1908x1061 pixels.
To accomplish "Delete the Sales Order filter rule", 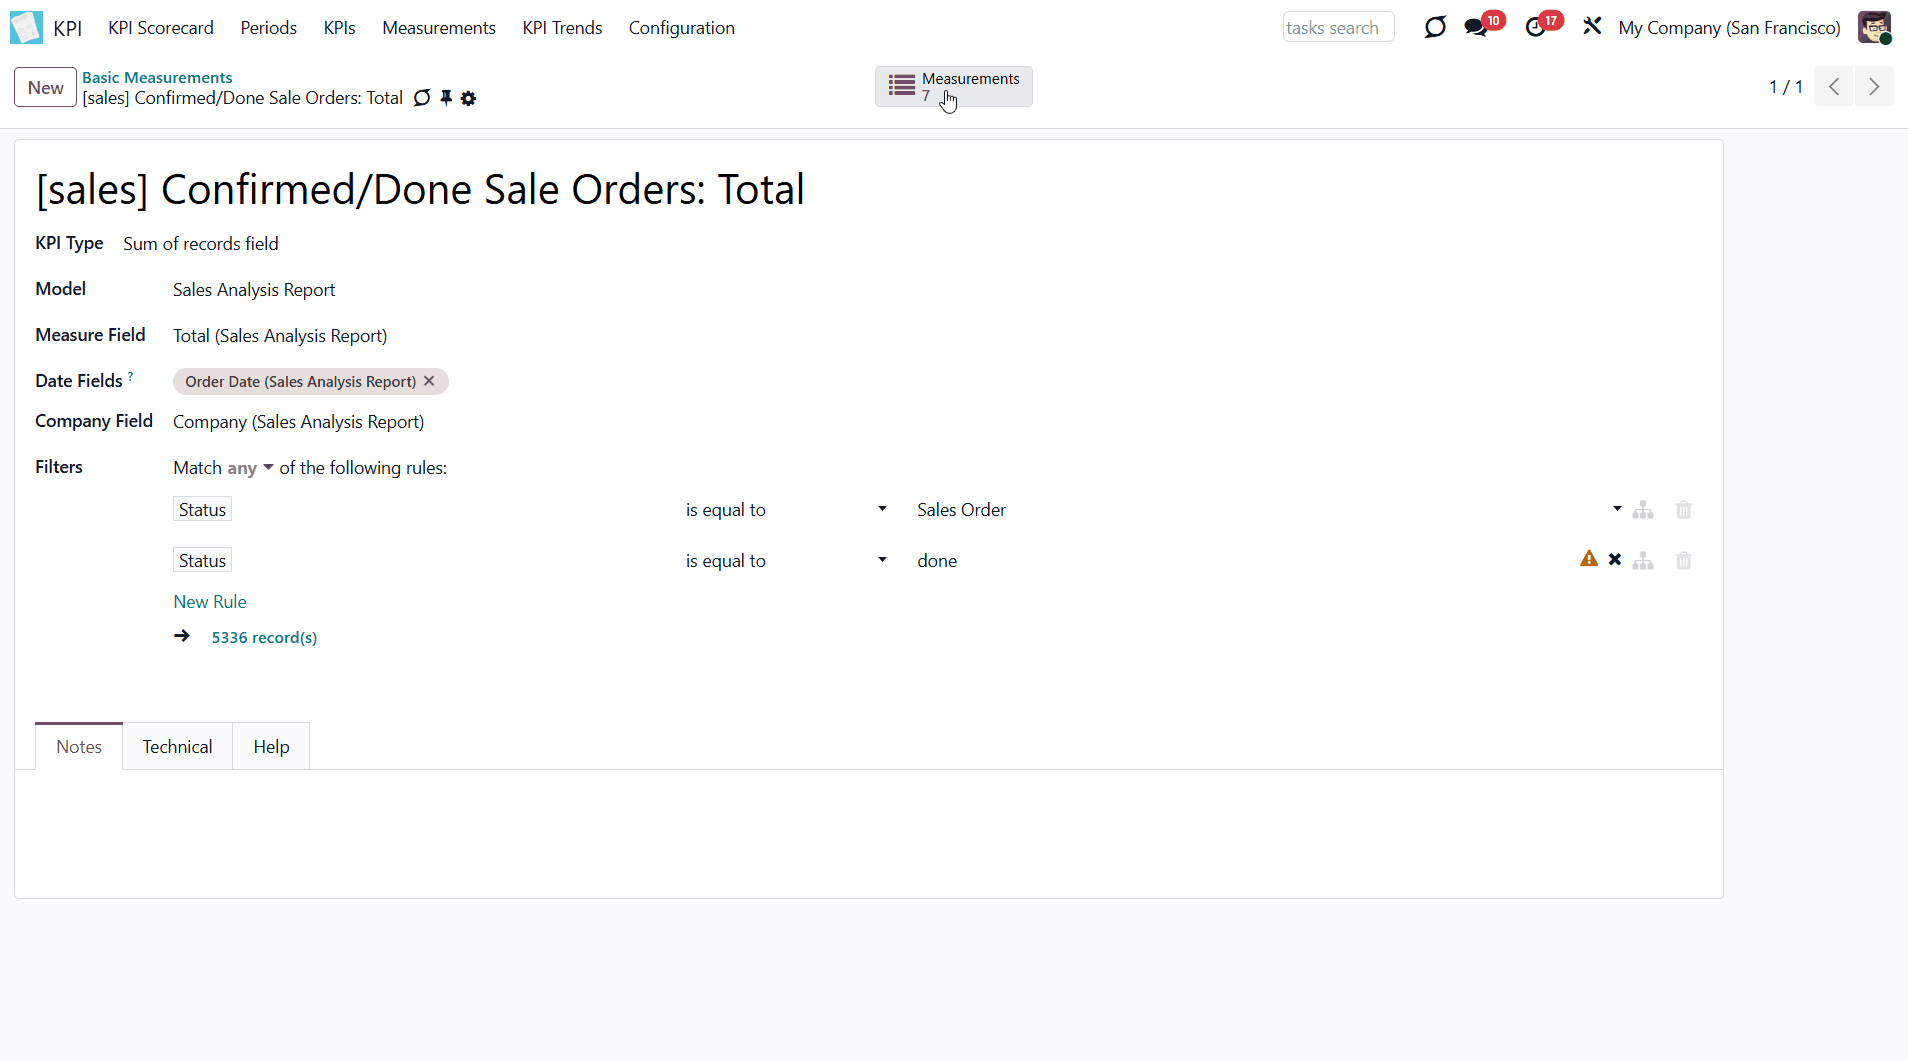I will 1683,510.
